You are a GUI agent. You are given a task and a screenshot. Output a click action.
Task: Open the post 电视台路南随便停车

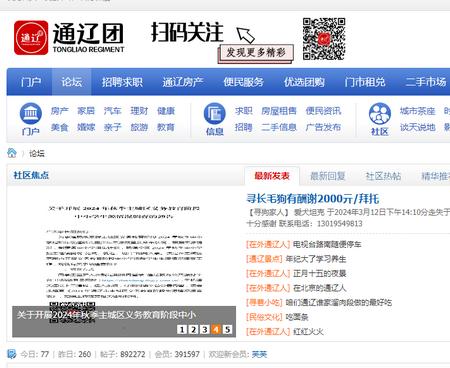click(x=327, y=244)
